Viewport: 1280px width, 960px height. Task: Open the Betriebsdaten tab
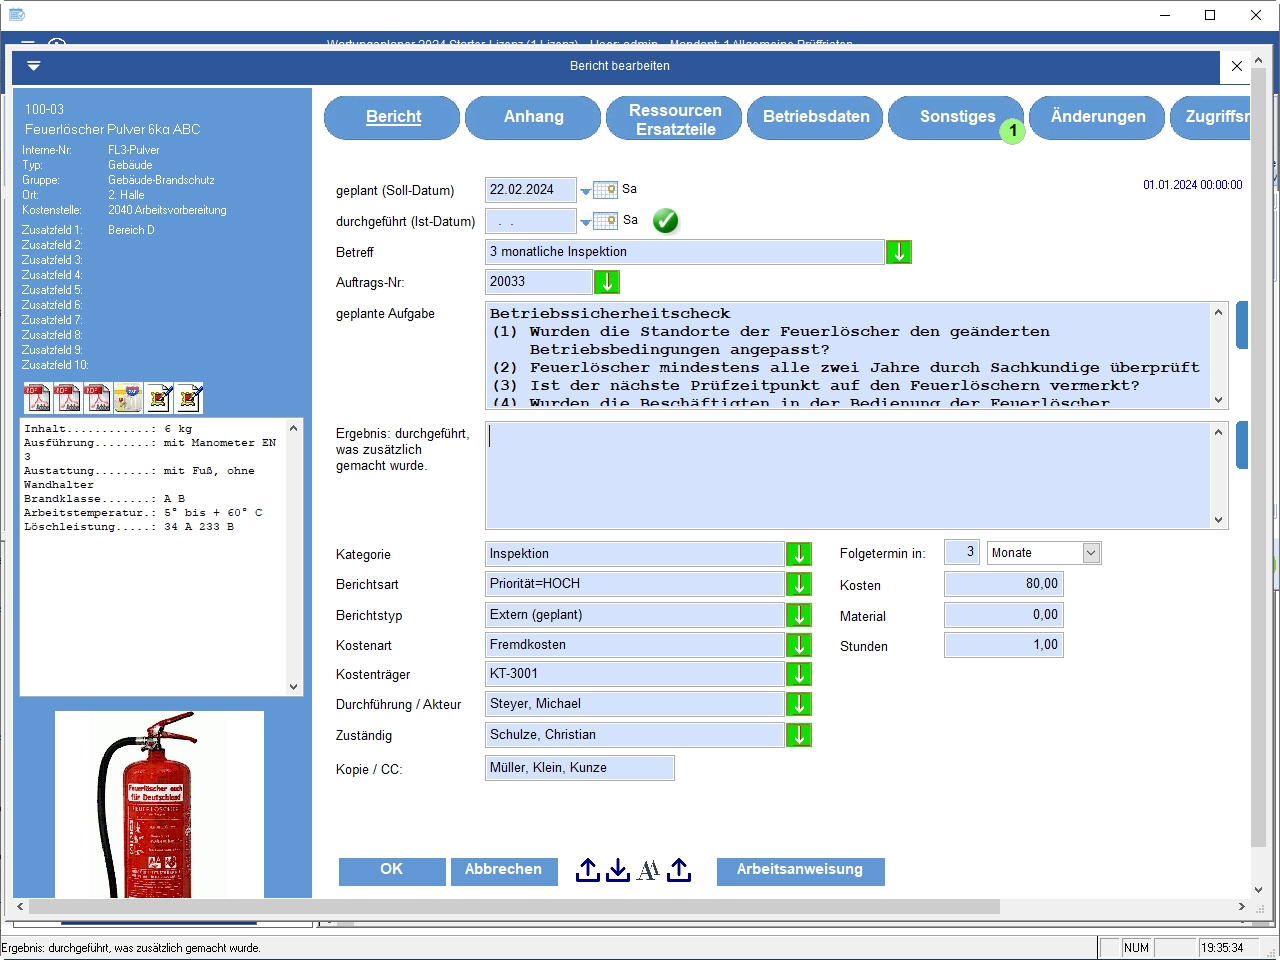point(815,117)
